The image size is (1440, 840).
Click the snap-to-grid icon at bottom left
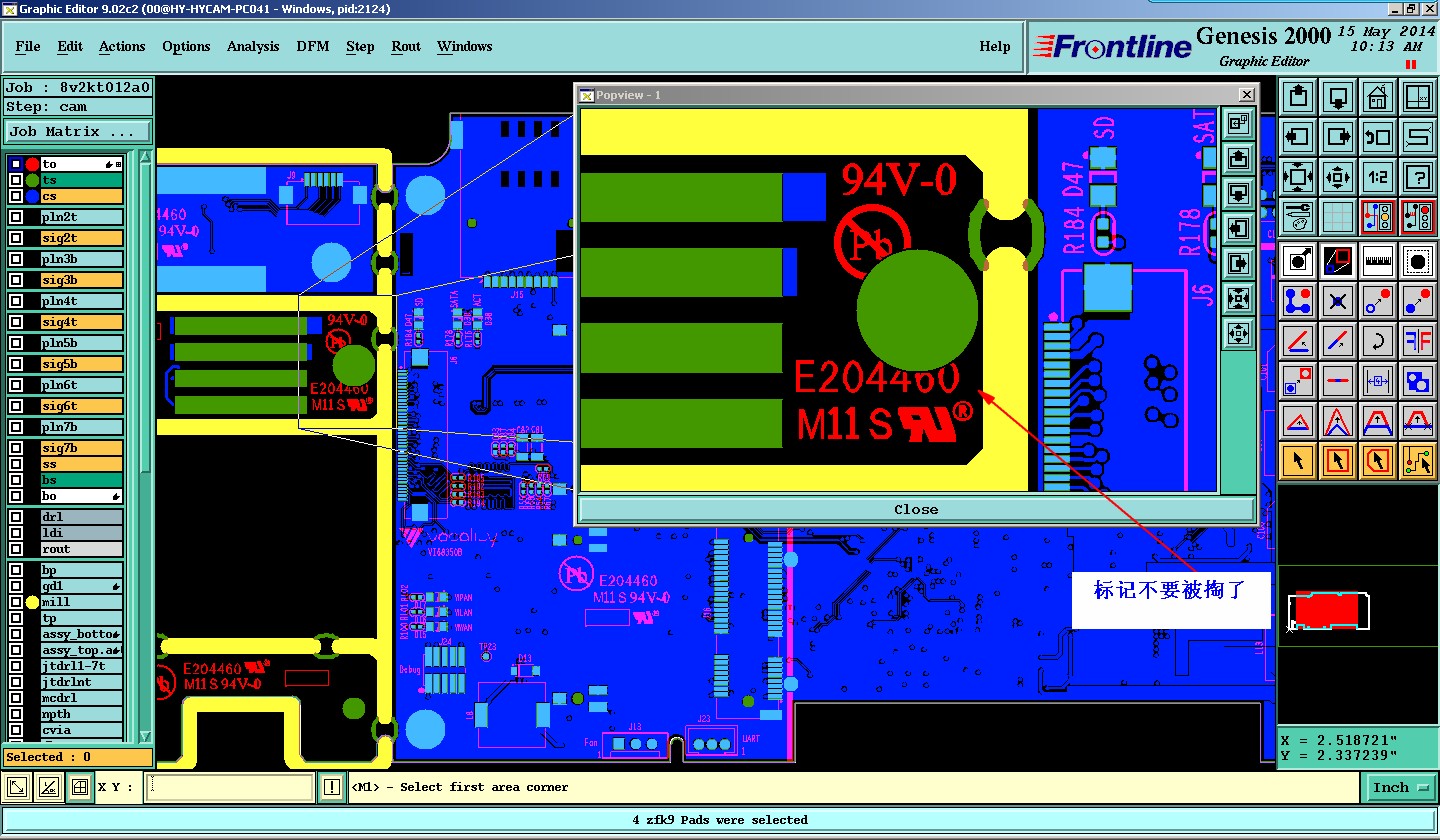[x=80, y=787]
